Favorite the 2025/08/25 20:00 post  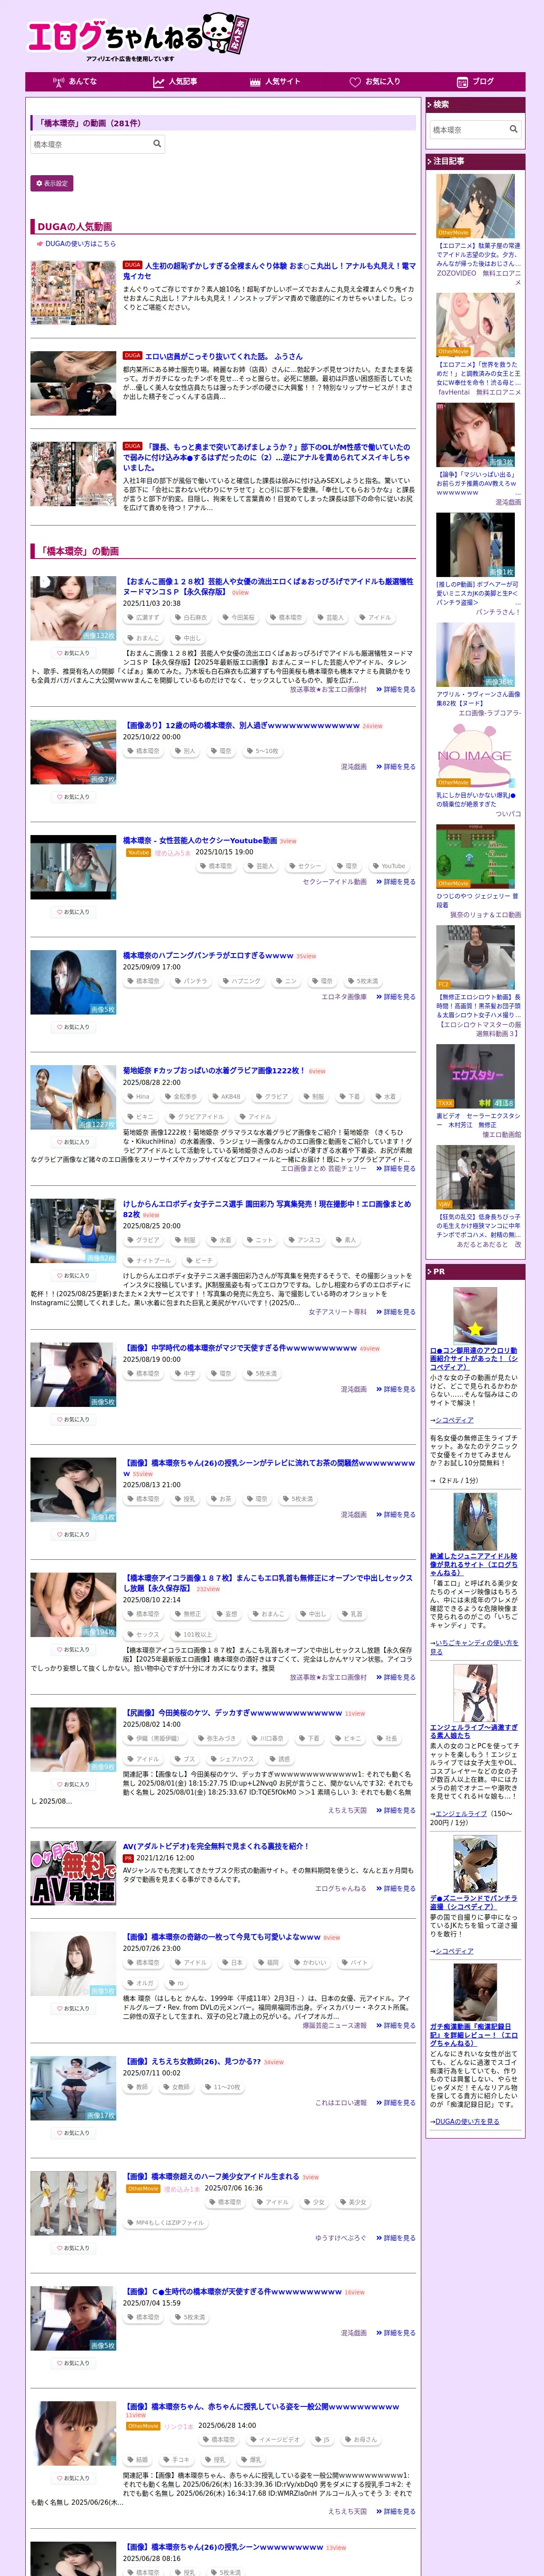[73, 1275]
